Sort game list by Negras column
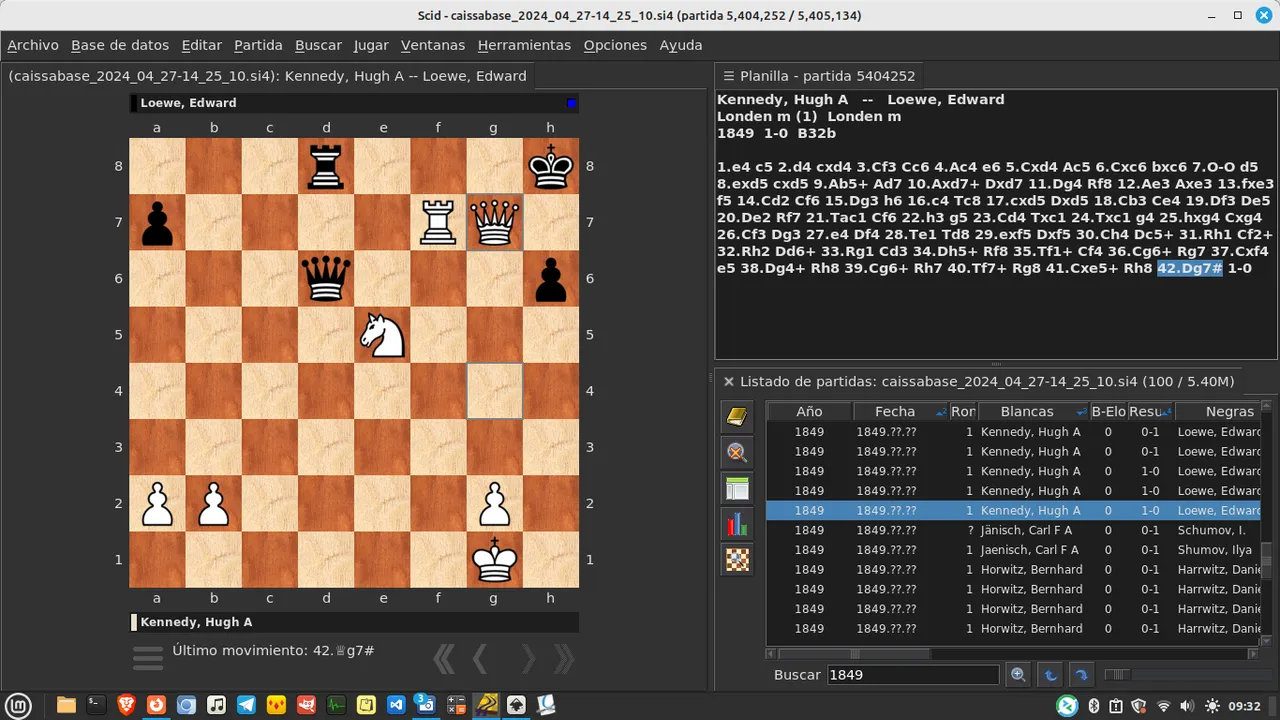 (1218, 412)
